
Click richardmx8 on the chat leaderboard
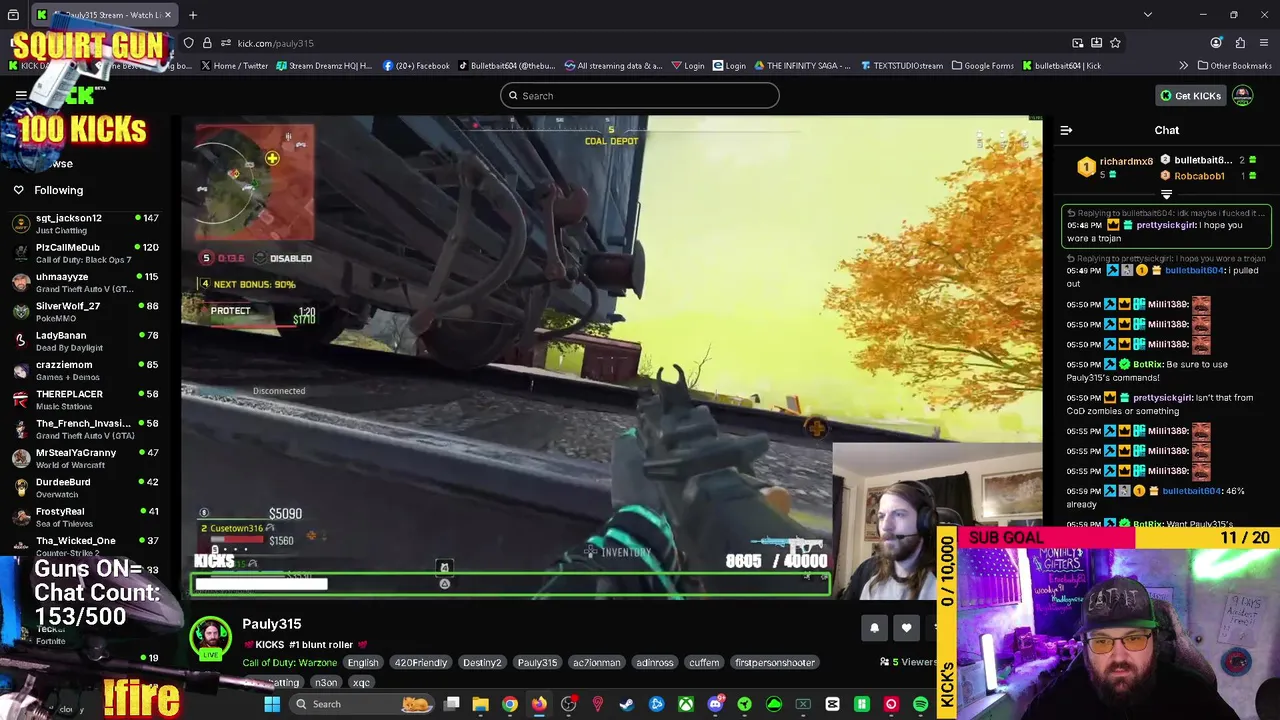(x=1126, y=161)
